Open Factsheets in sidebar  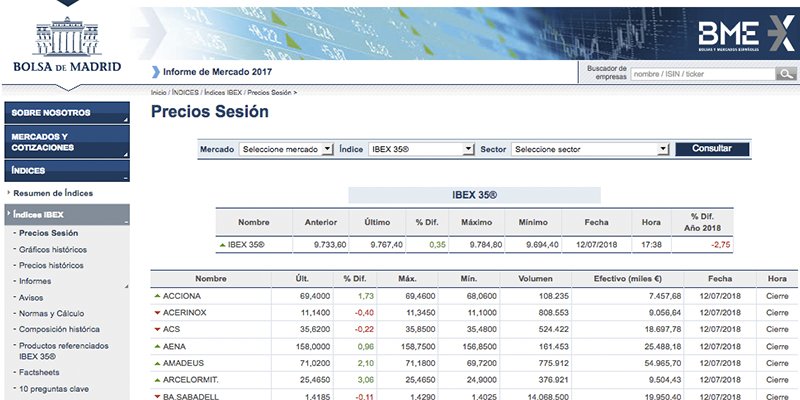point(39,372)
